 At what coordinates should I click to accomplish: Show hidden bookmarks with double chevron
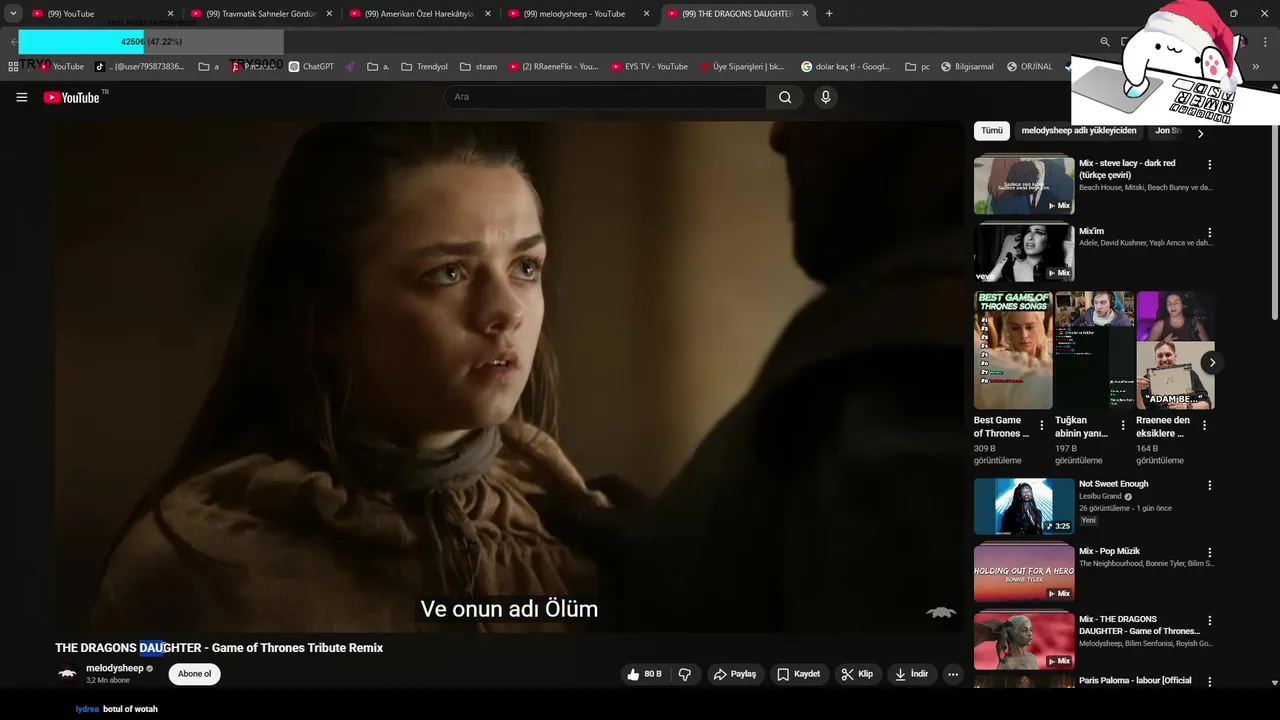(1256, 67)
